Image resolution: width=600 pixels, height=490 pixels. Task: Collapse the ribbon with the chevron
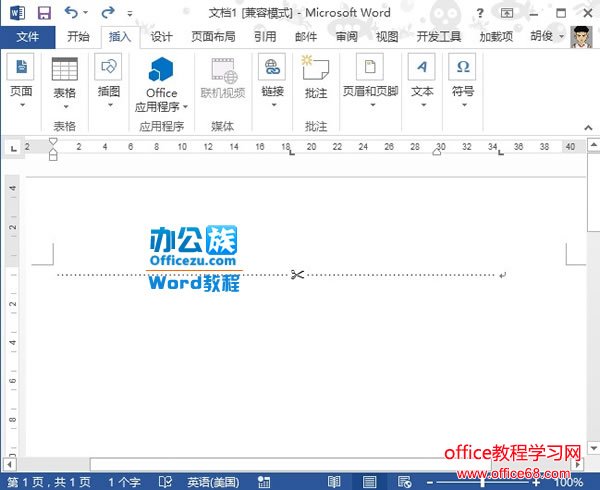[589, 128]
